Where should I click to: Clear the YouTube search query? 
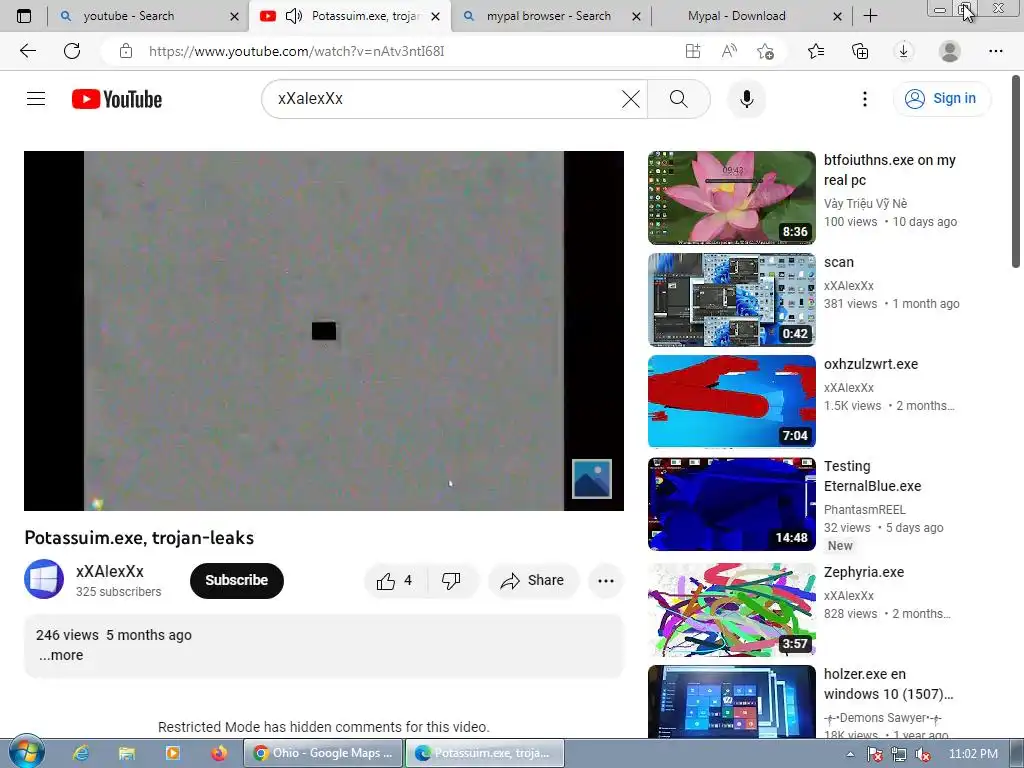[631, 99]
